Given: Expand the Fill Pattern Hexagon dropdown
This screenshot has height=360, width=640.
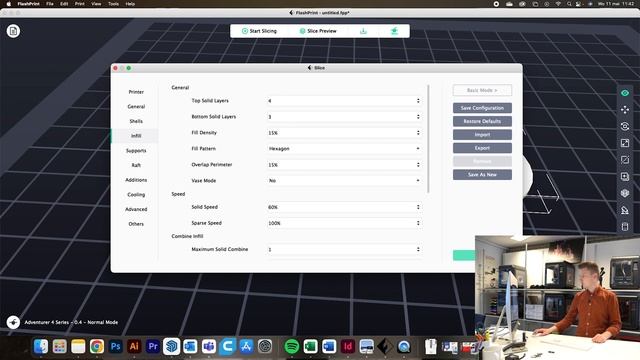Looking at the screenshot, I should click(x=344, y=149).
